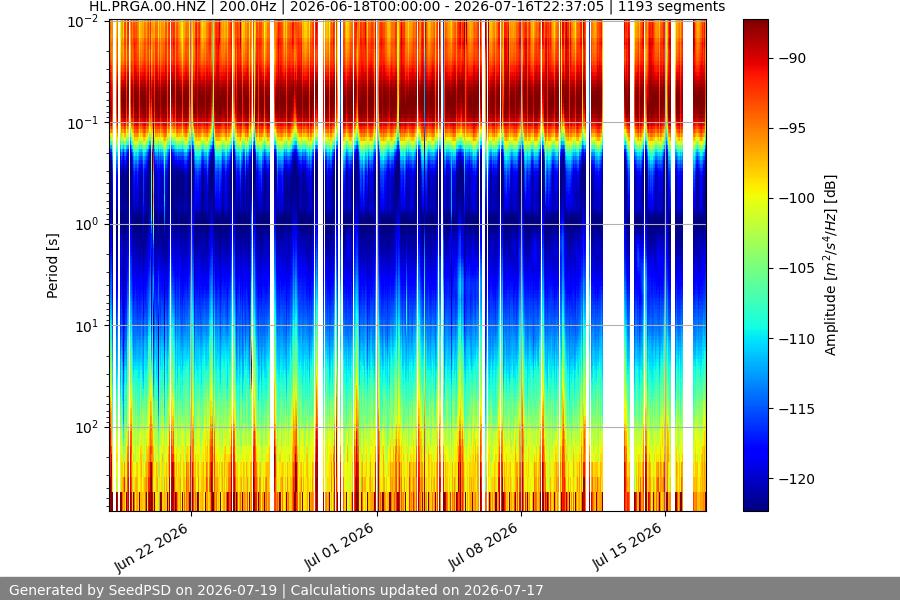This screenshot has height=600, width=900.
Task: Click the wide white data gap before Jul 15
Action: (x=613, y=265)
